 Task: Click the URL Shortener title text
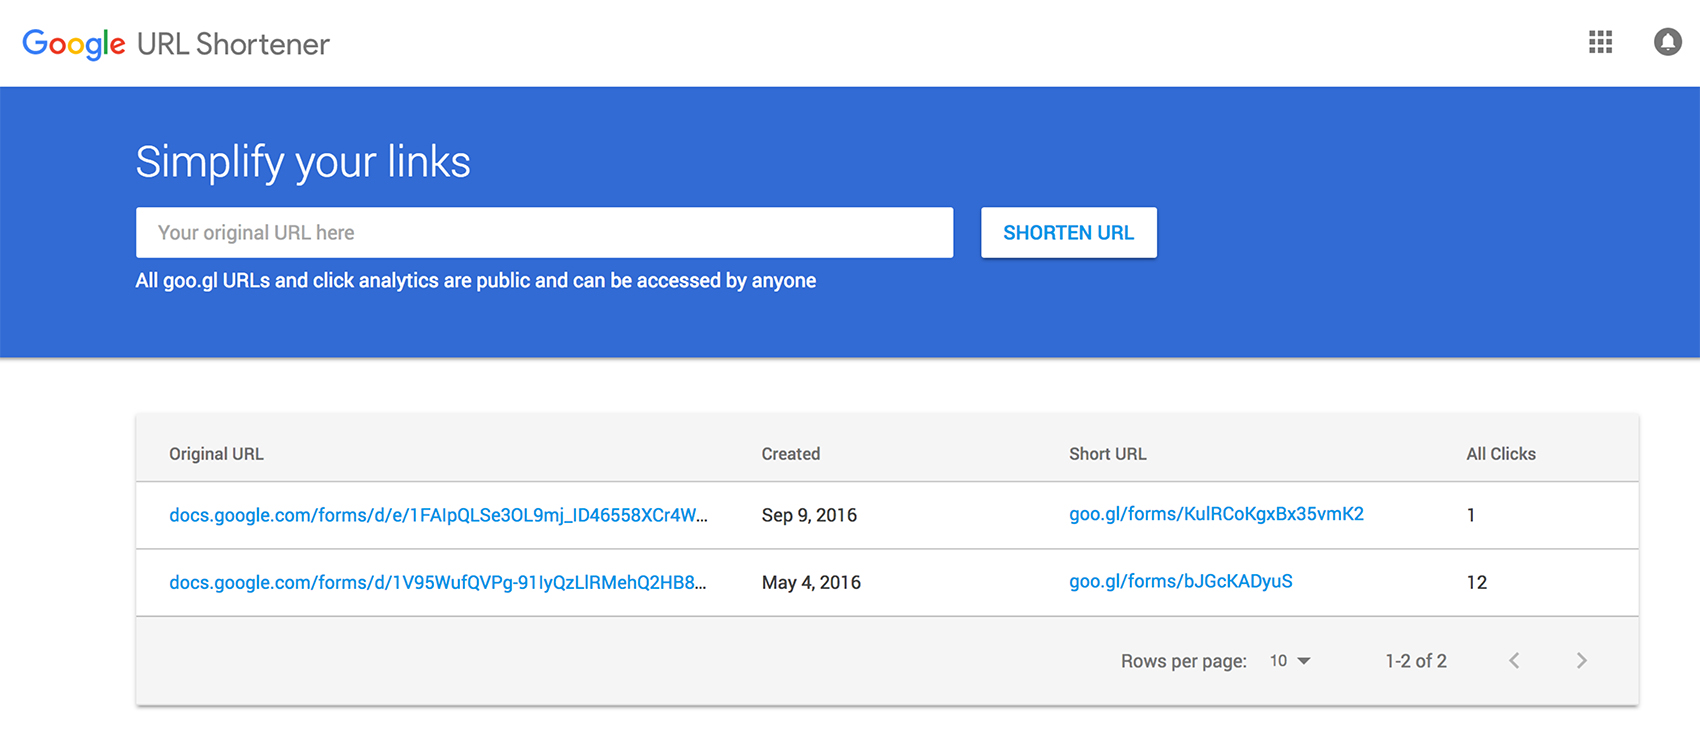233,44
